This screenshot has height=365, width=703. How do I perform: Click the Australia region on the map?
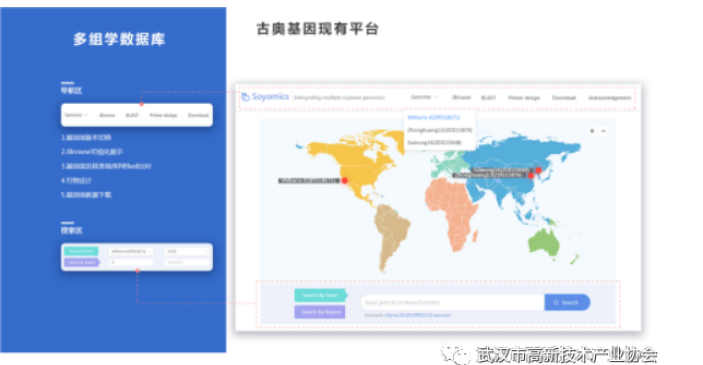543,242
